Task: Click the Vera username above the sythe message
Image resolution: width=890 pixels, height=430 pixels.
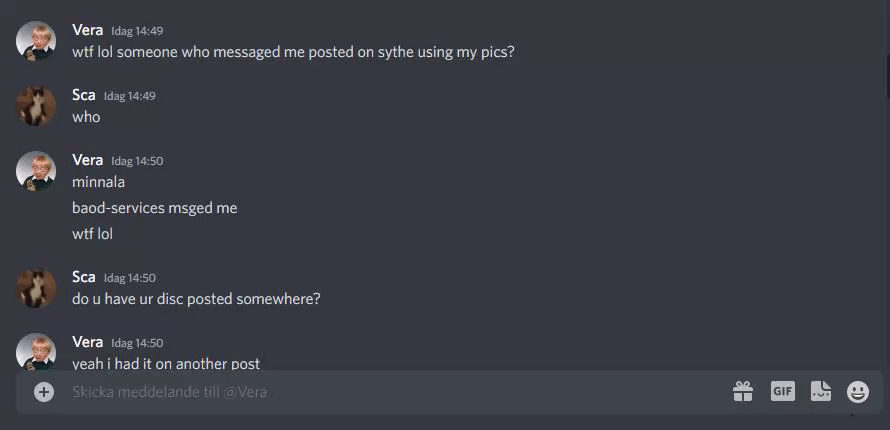Action: pos(87,30)
